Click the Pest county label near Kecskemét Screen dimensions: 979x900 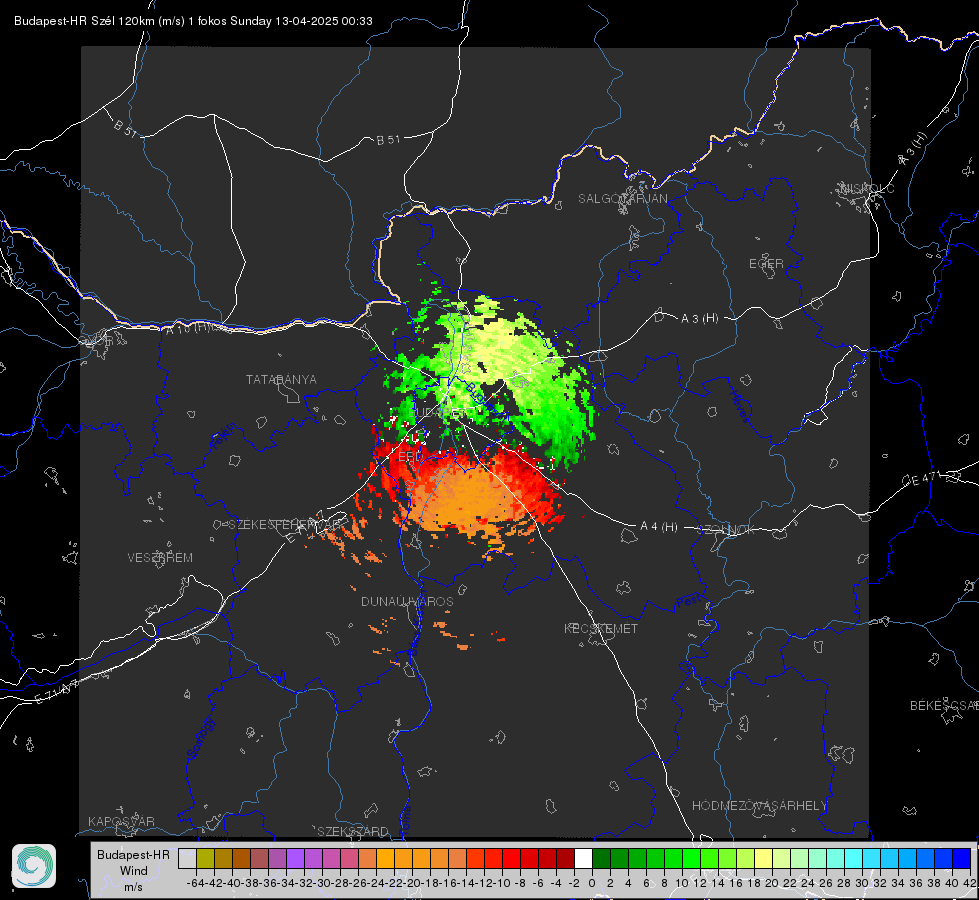point(689,602)
